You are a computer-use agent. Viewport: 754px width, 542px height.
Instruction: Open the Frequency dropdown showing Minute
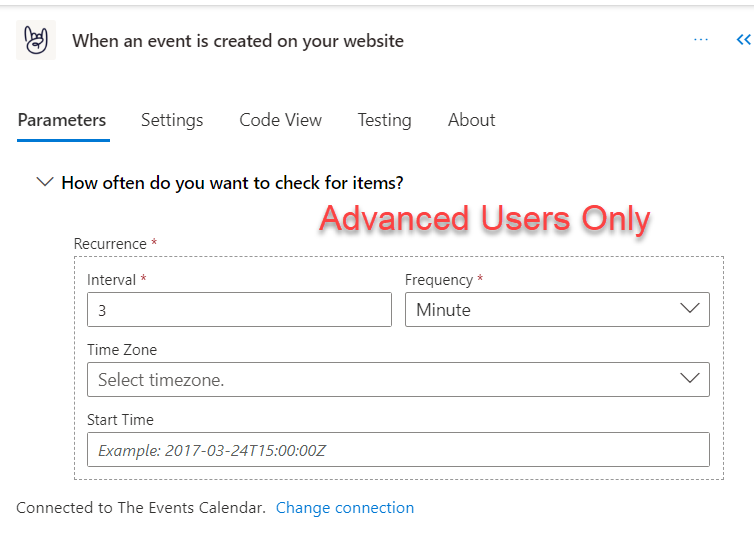557,310
